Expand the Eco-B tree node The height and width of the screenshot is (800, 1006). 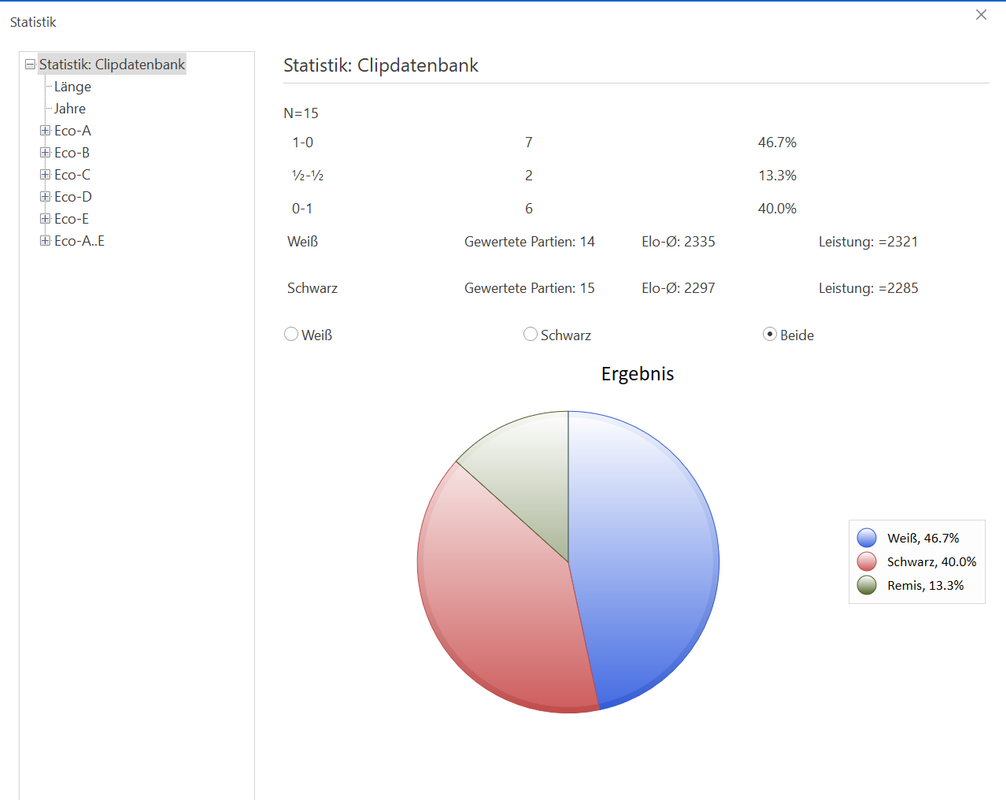click(45, 153)
